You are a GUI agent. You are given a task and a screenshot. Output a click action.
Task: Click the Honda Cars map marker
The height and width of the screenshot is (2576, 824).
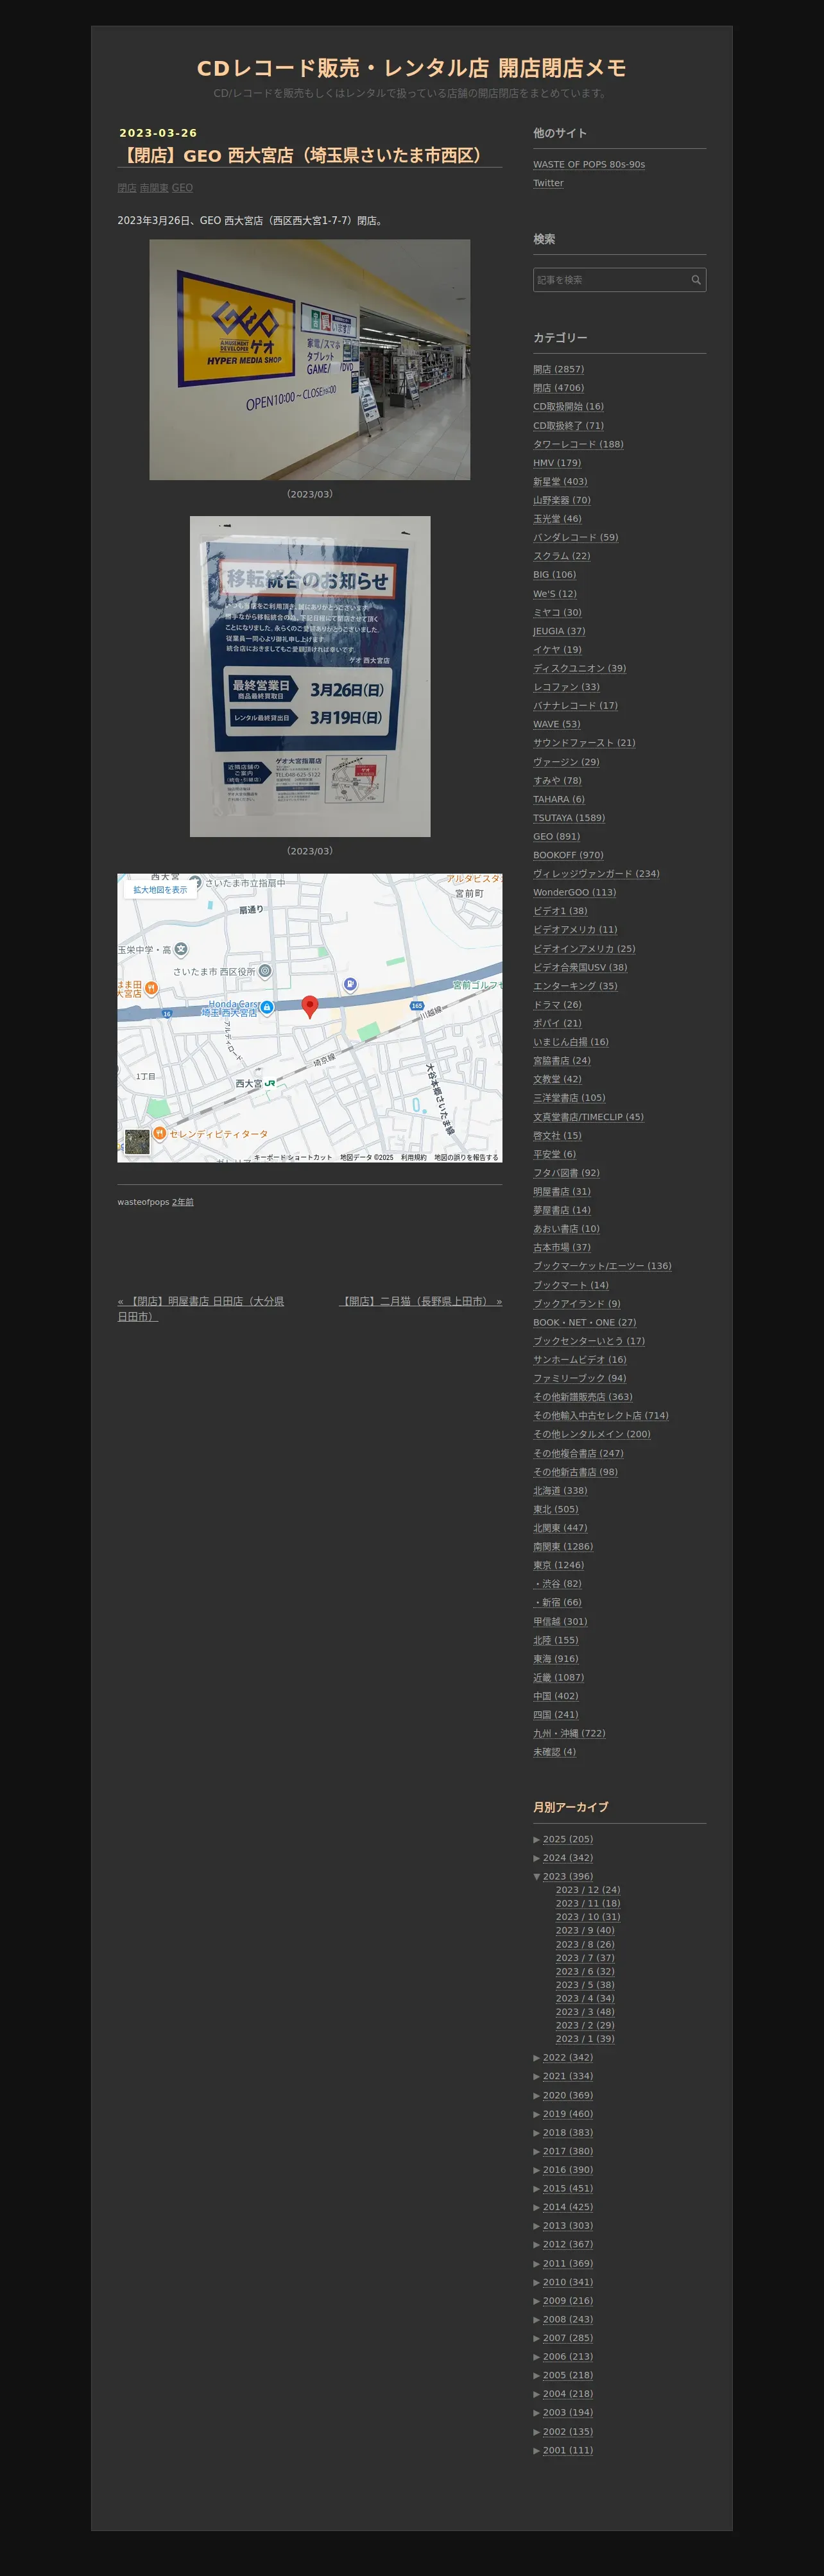coord(267,1007)
